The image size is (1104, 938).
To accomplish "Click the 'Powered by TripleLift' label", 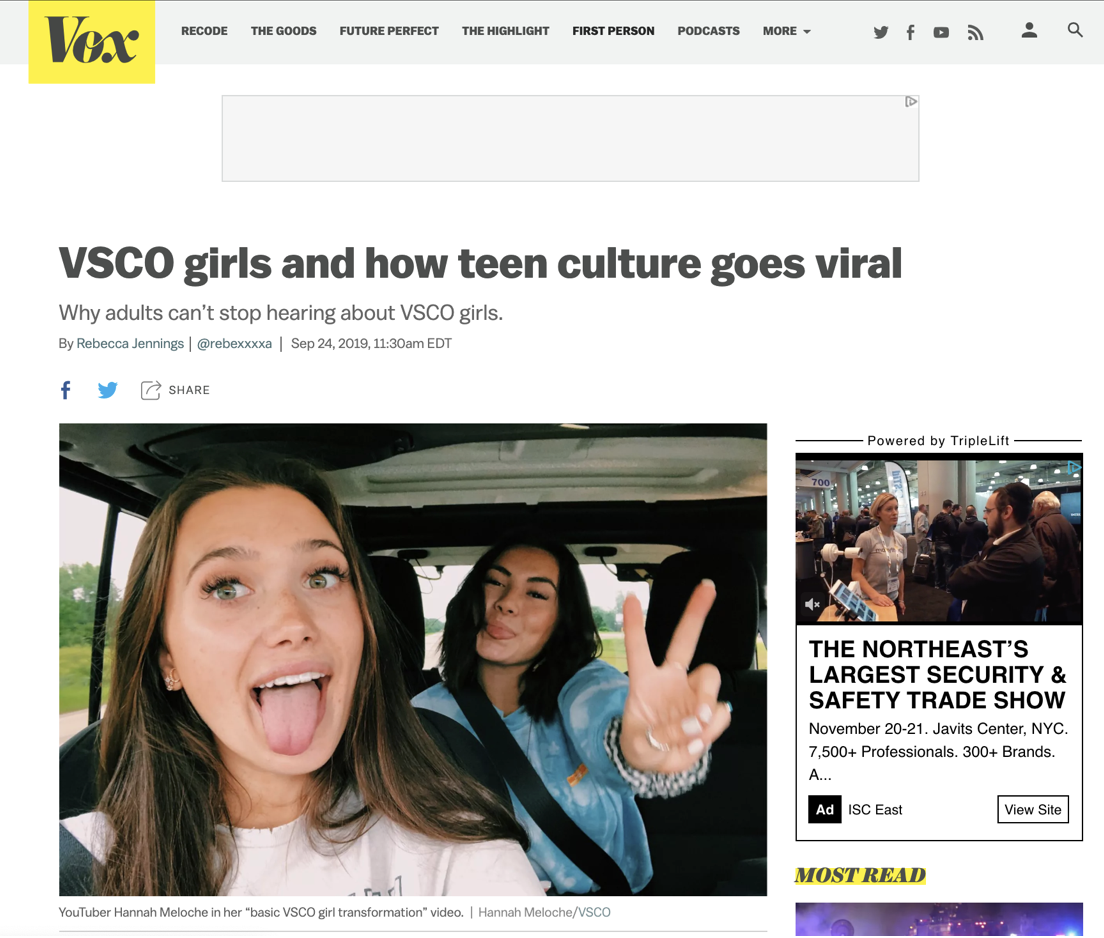I will [939, 441].
